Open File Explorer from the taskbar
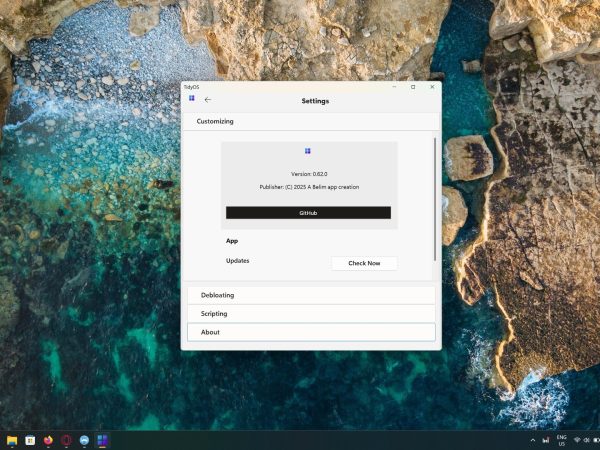Image resolution: width=600 pixels, height=450 pixels. [x=12, y=440]
